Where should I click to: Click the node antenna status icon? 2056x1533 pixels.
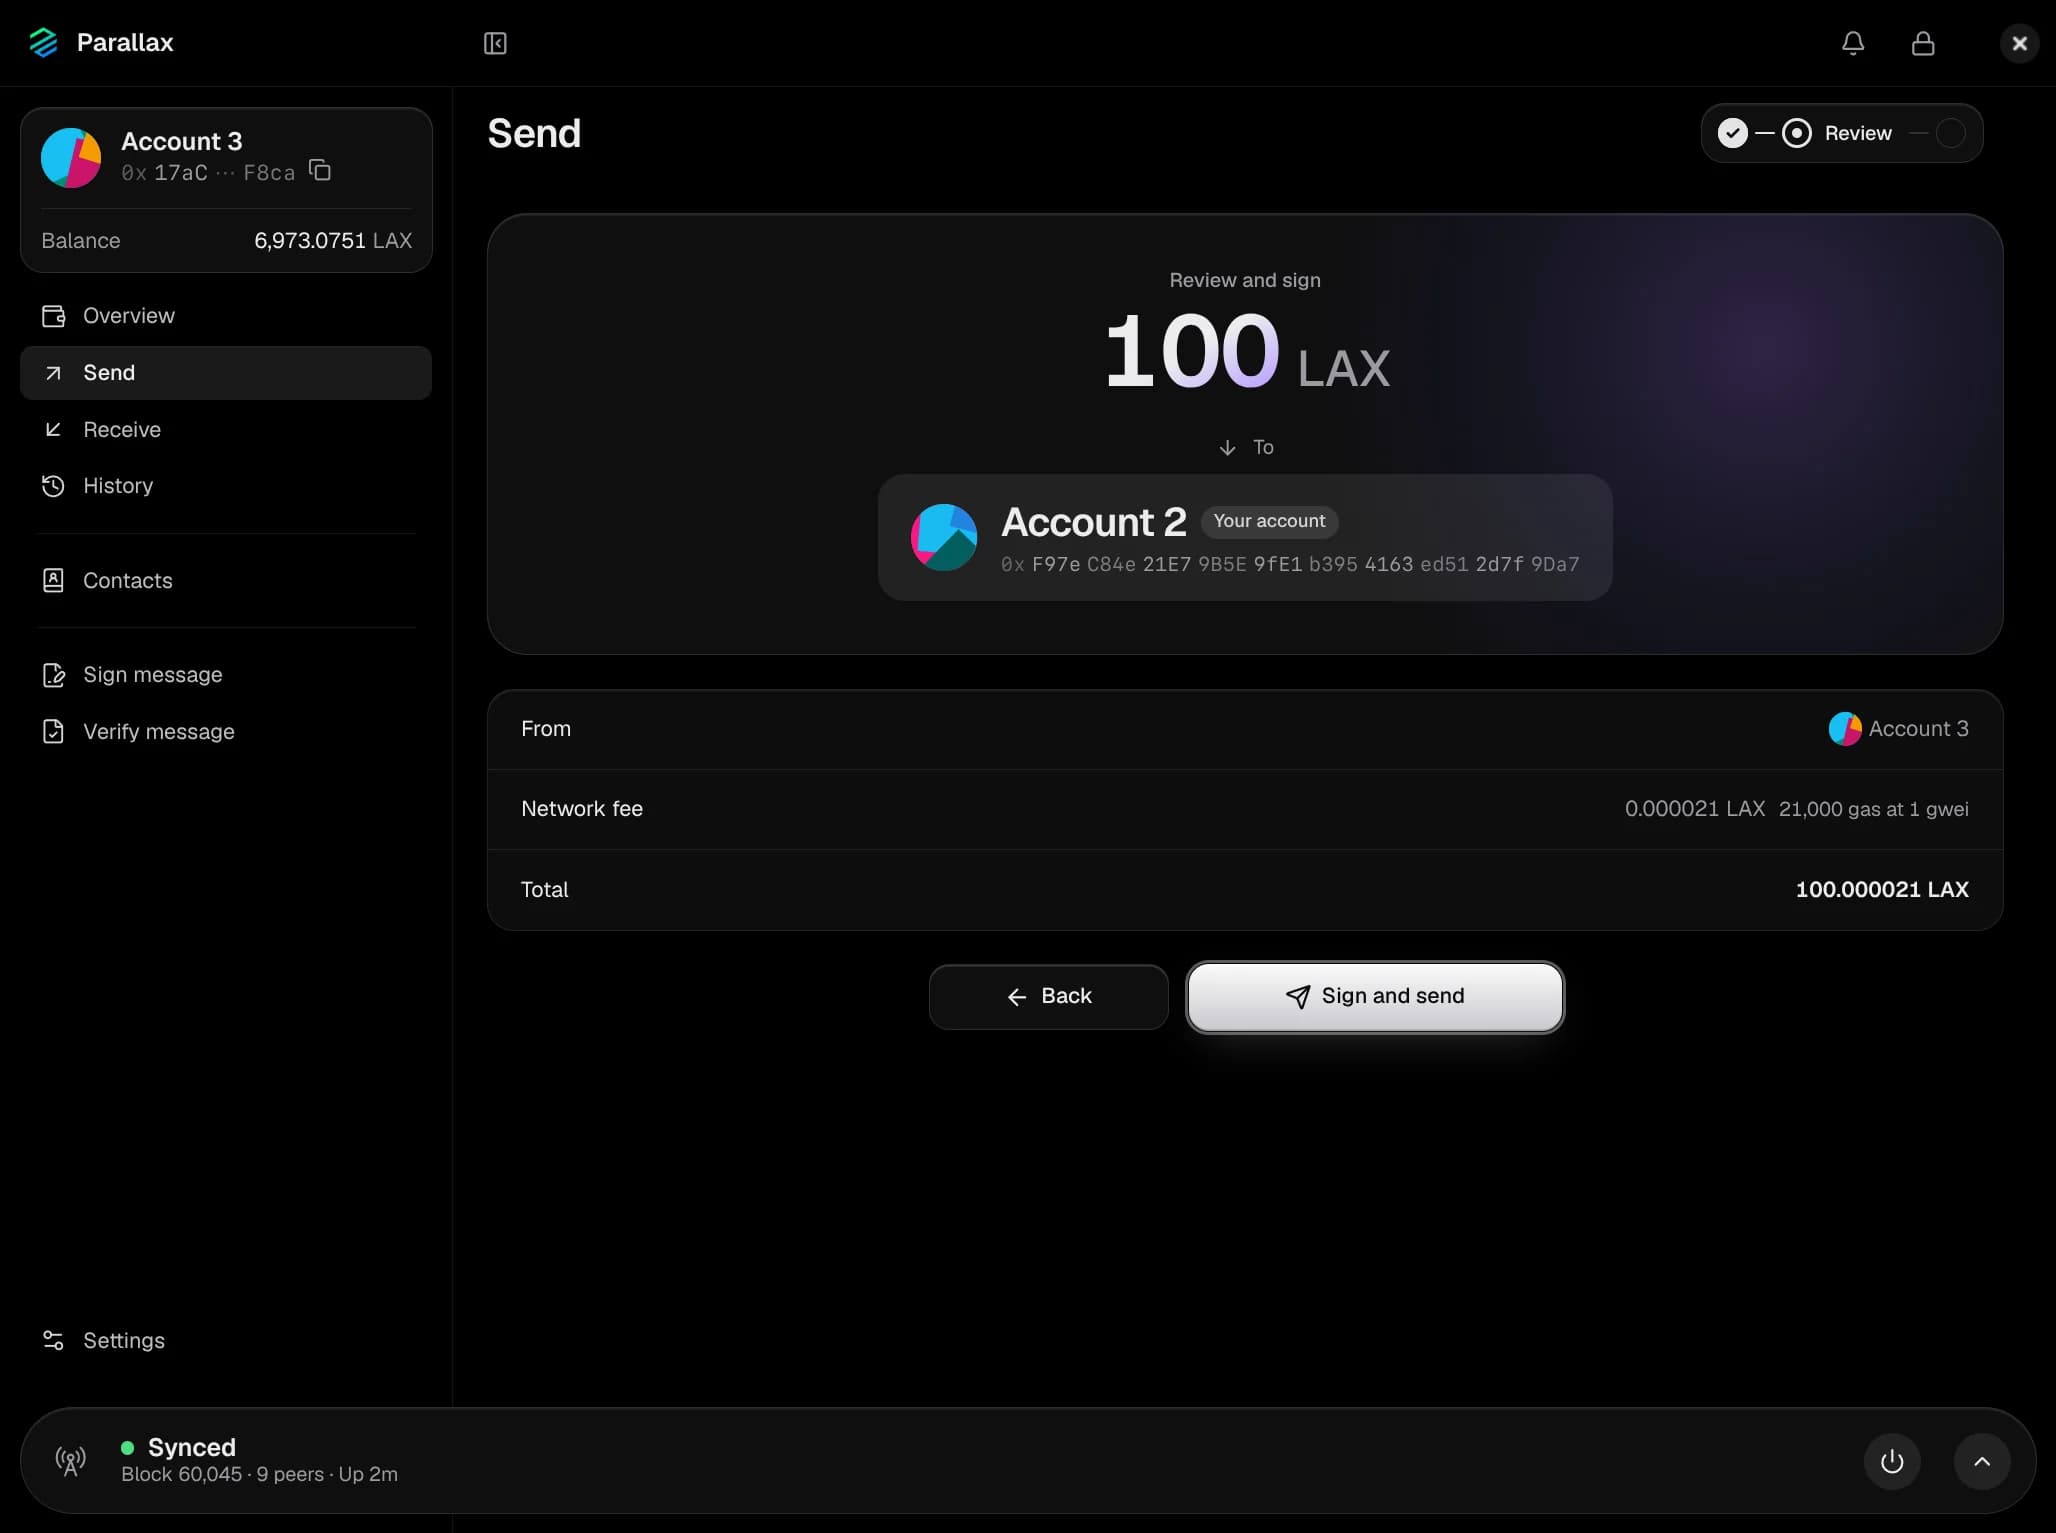(70, 1461)
